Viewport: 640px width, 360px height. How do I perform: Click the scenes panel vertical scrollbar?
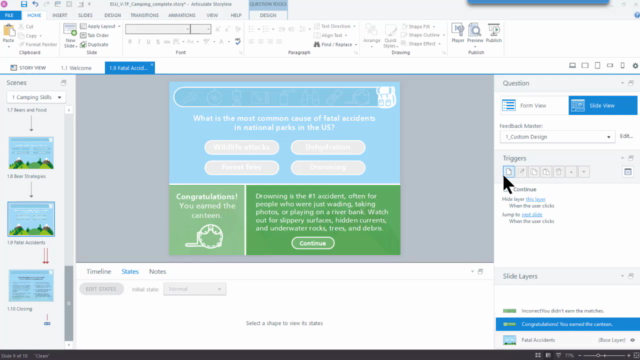coord(69,303)
